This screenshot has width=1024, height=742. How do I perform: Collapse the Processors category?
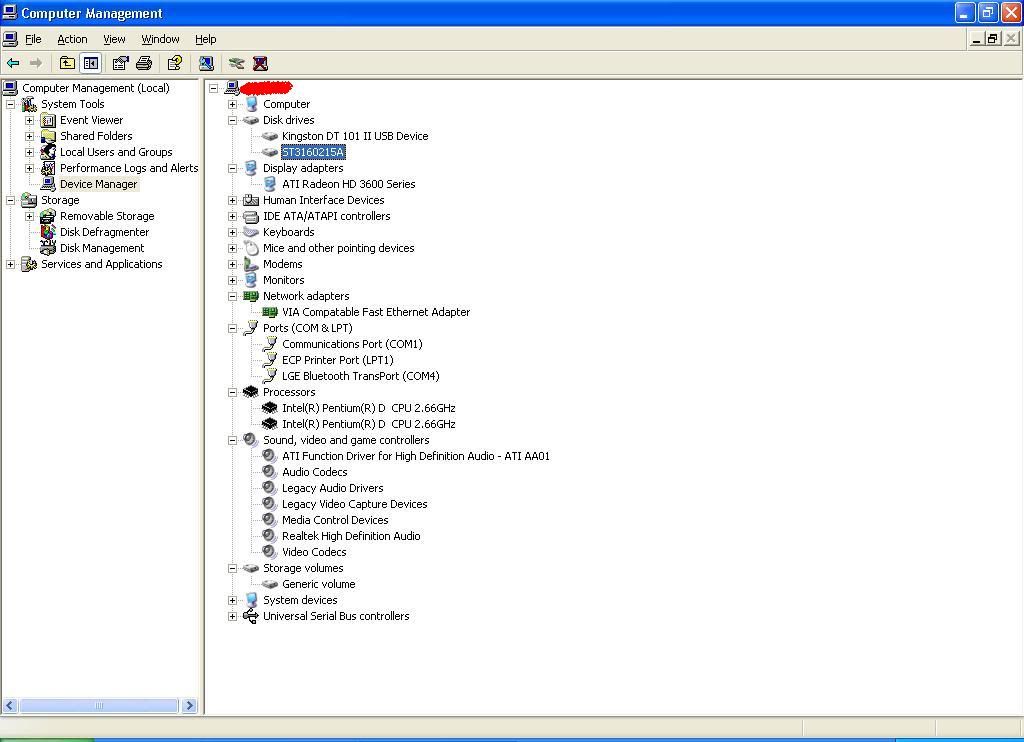point(232,393)
